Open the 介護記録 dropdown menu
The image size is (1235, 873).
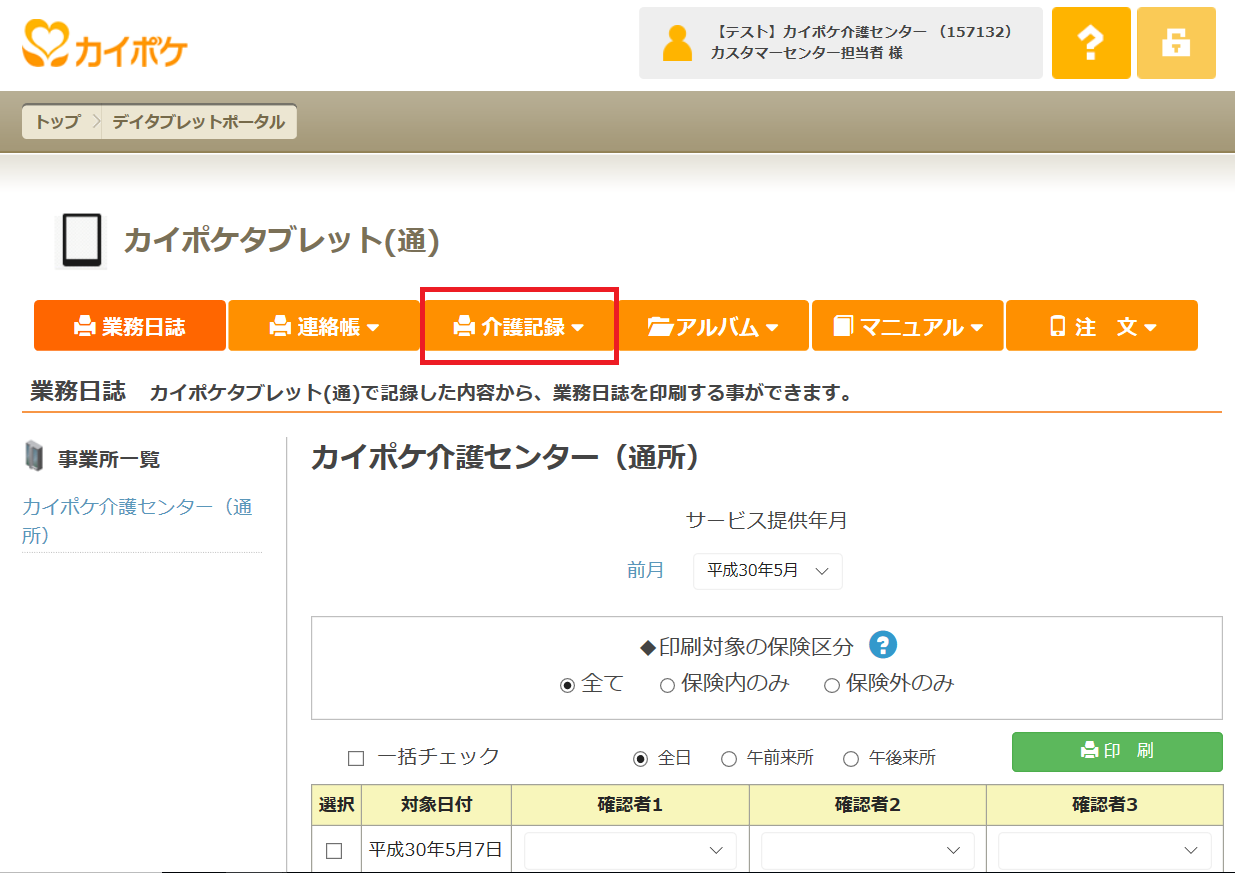[x=518, y=326]
